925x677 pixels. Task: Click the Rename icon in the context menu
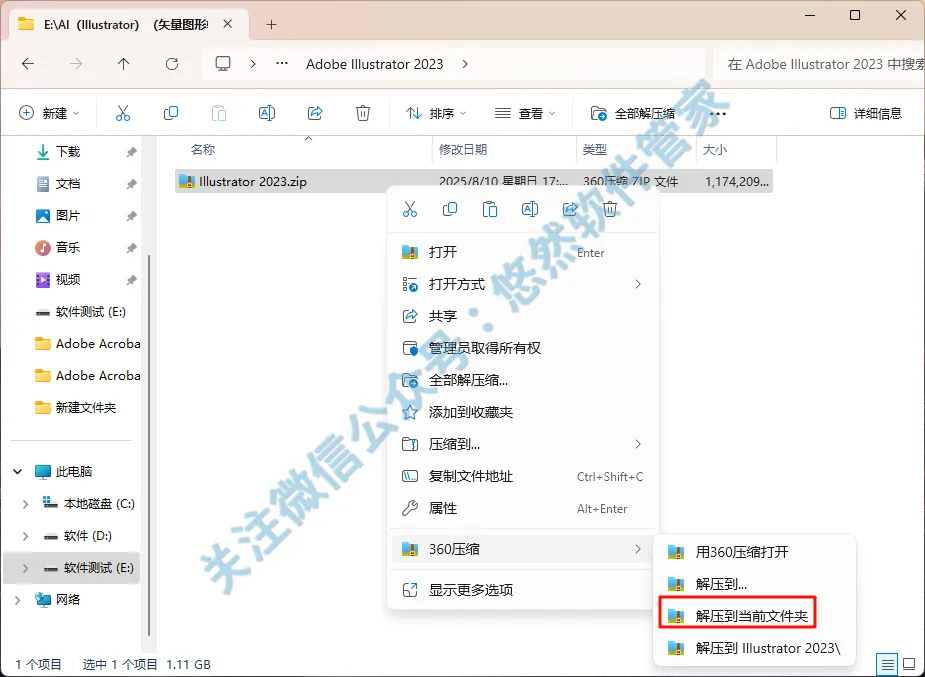click(530, 209)
